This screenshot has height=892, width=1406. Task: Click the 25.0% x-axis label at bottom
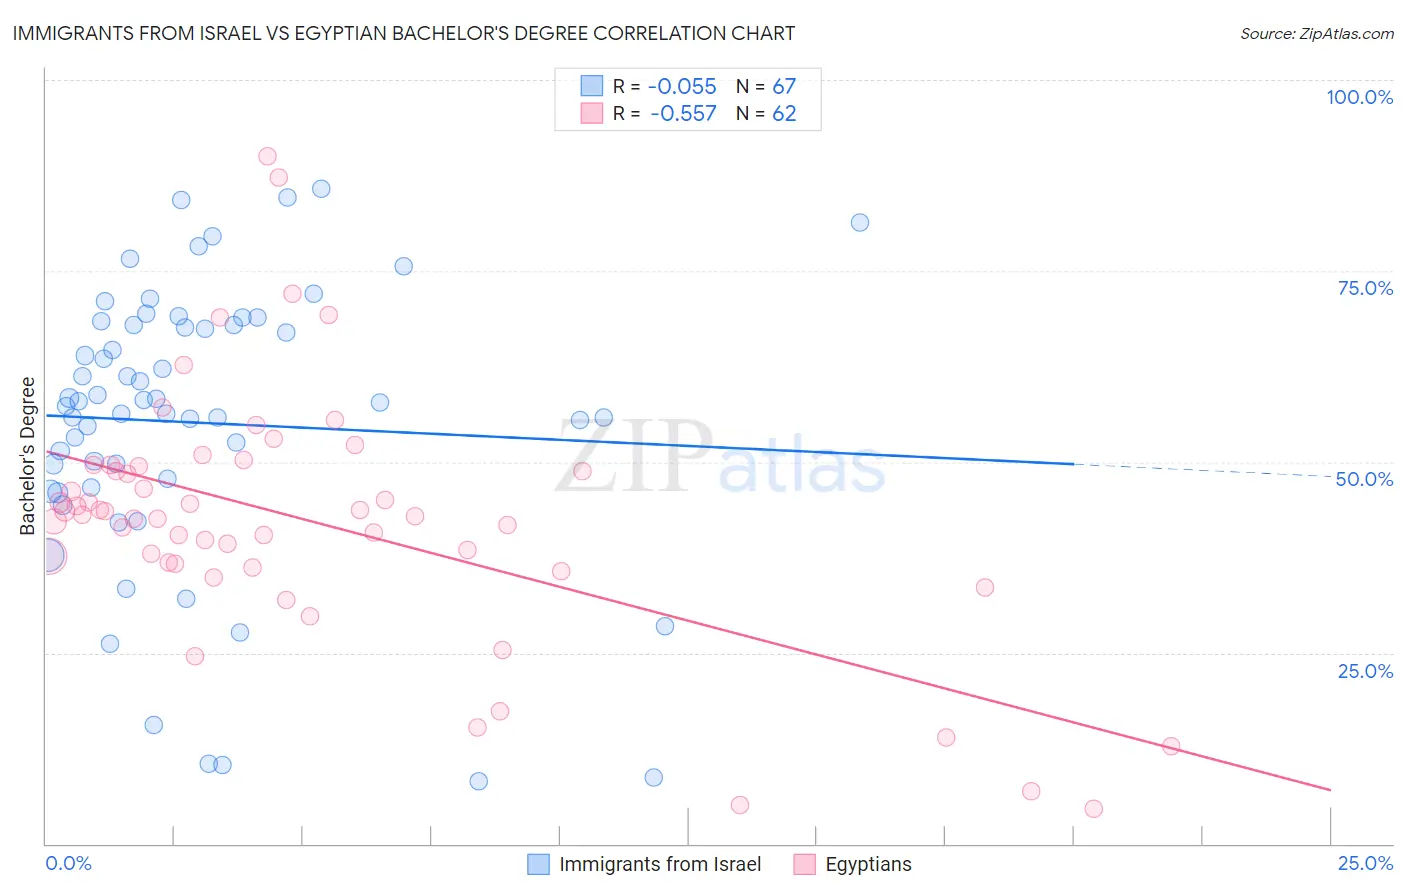pyautogui.click(x=1365, y=863)
